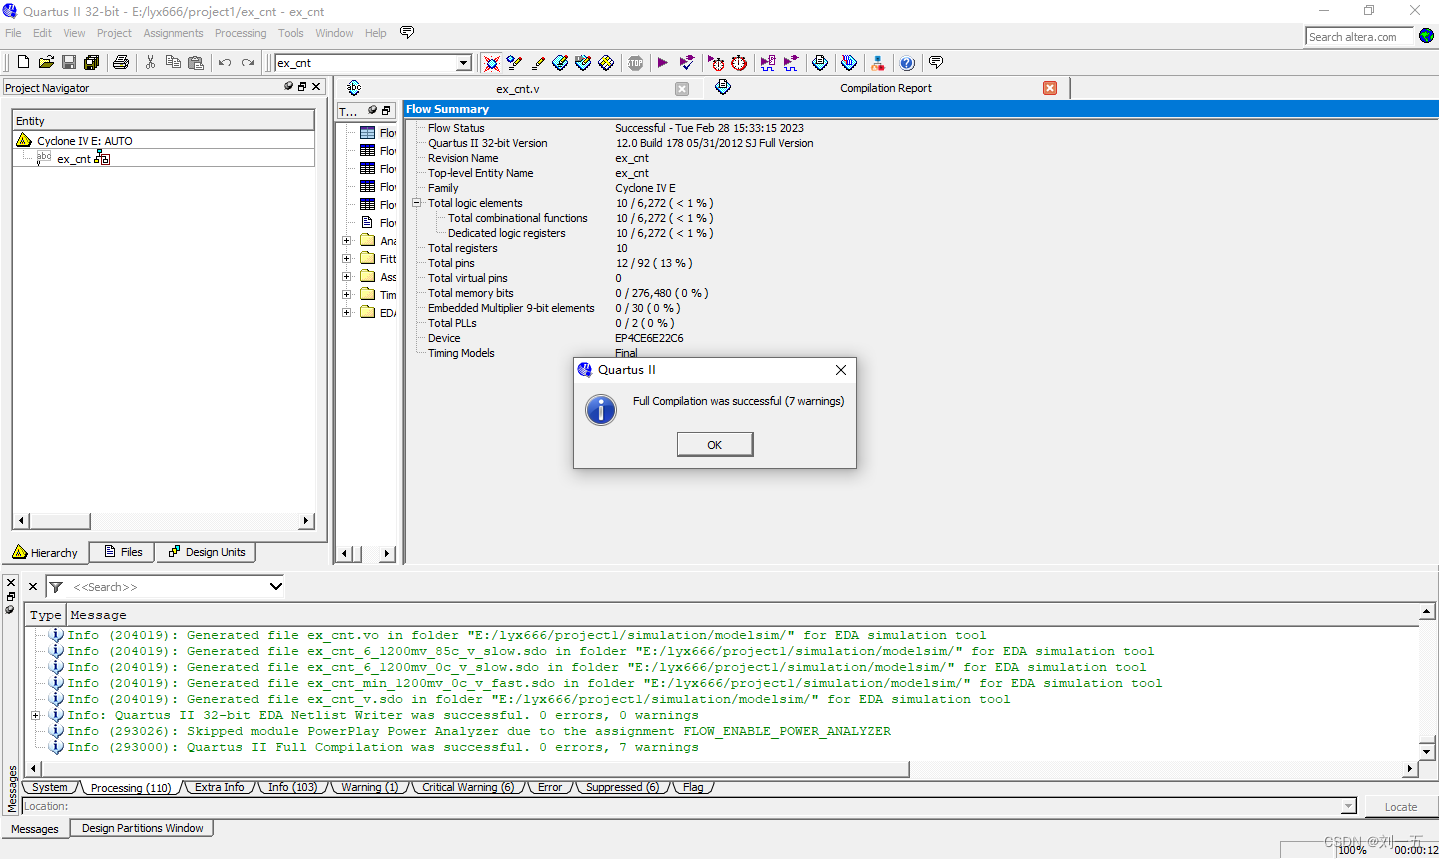Open the message search dropdown arrow
Image resolution: width=1439 pixels, height=859 pixels.
pos(276,587)
